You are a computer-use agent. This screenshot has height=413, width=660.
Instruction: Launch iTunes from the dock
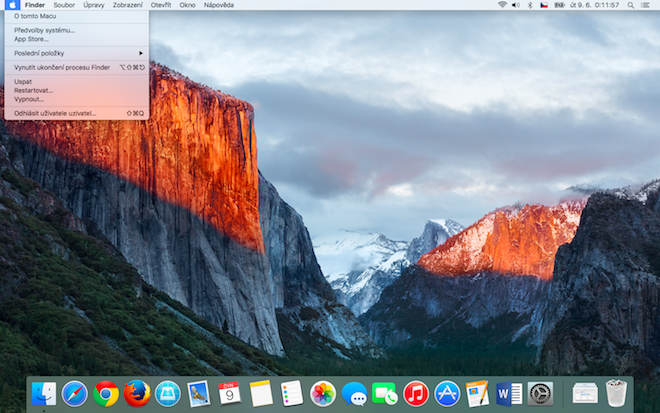coord(416,394)
